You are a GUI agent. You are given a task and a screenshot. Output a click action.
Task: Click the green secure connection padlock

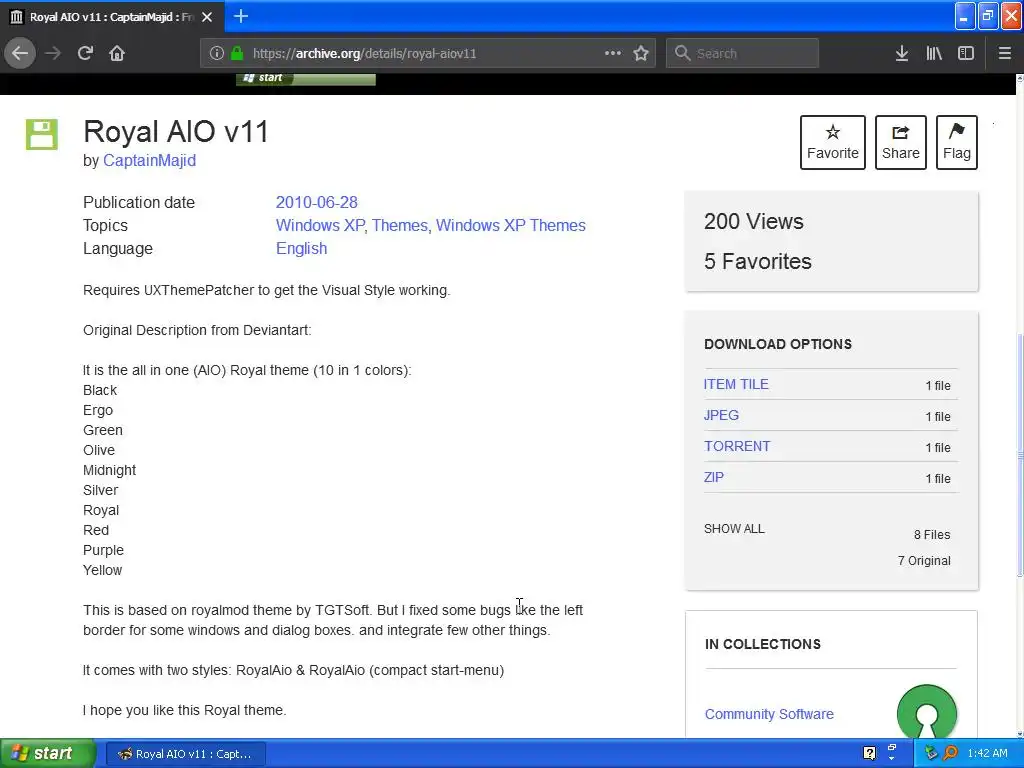pos(237,53)
